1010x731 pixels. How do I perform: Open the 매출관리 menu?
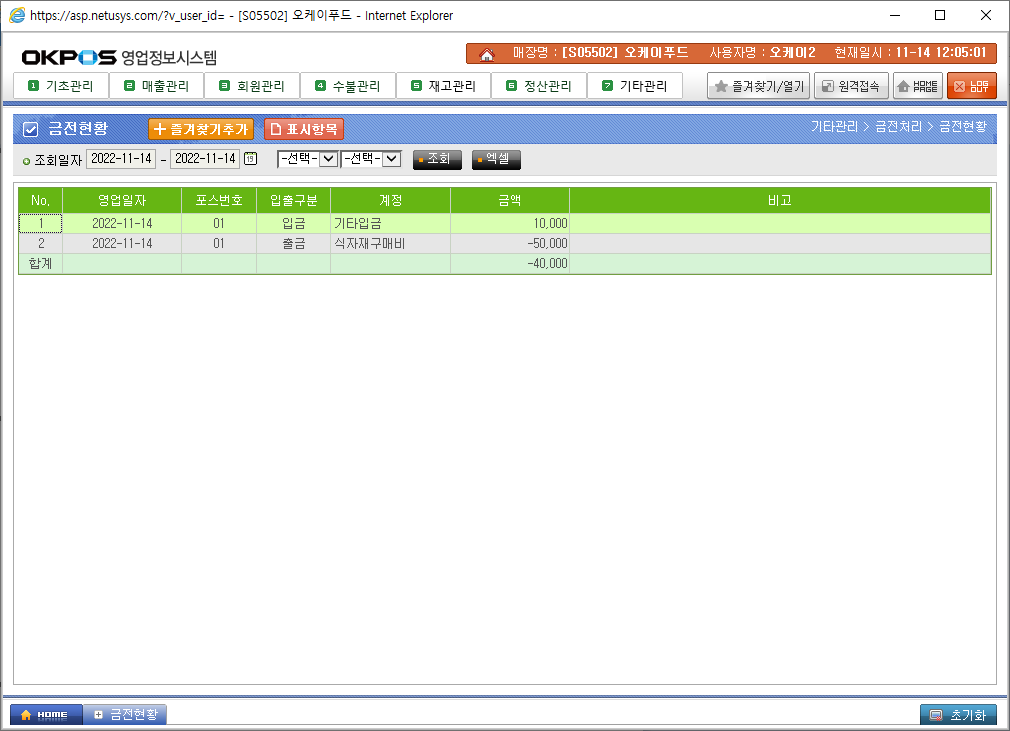156,86
